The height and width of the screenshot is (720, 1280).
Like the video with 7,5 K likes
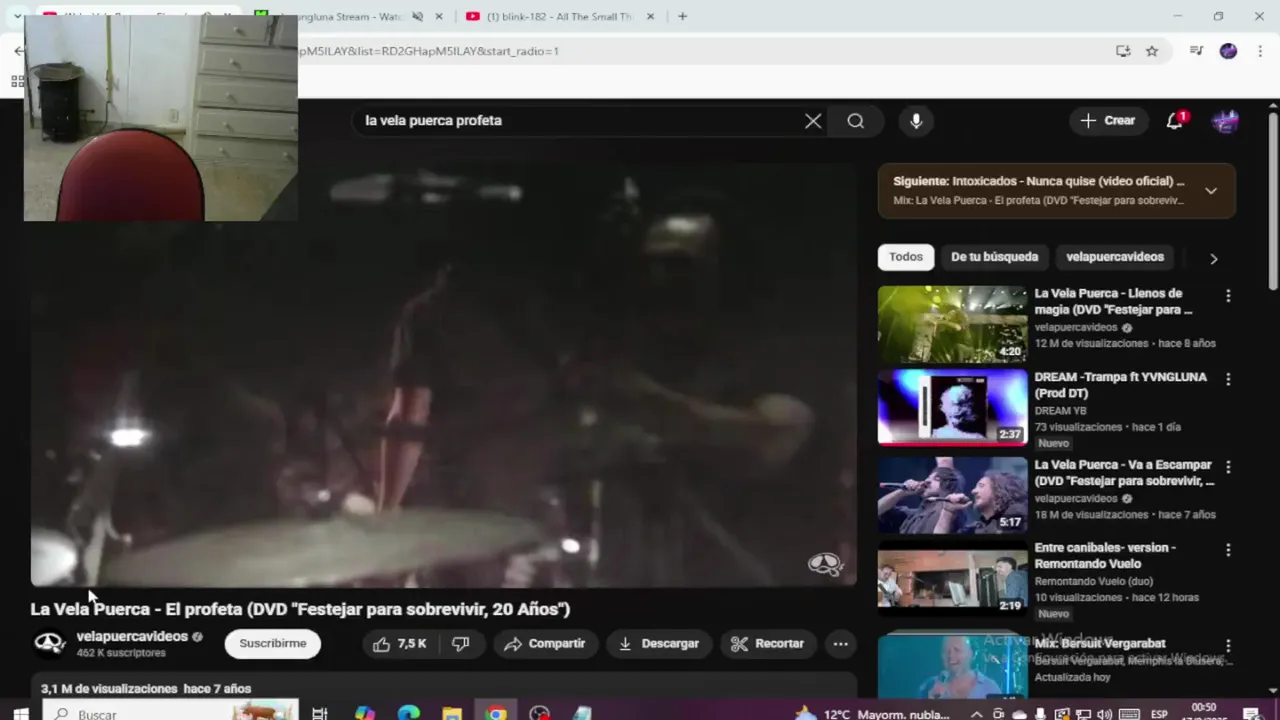(x=400, y=644)
